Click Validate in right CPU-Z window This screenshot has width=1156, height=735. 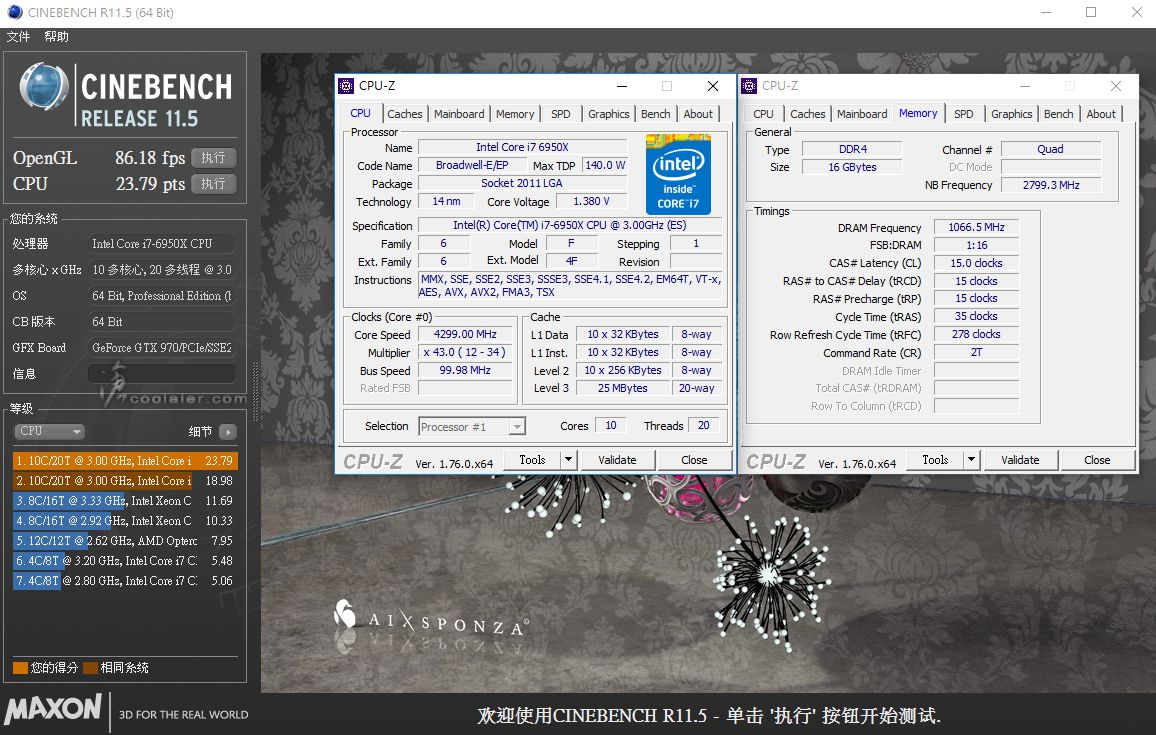[x=1020, y=460]
